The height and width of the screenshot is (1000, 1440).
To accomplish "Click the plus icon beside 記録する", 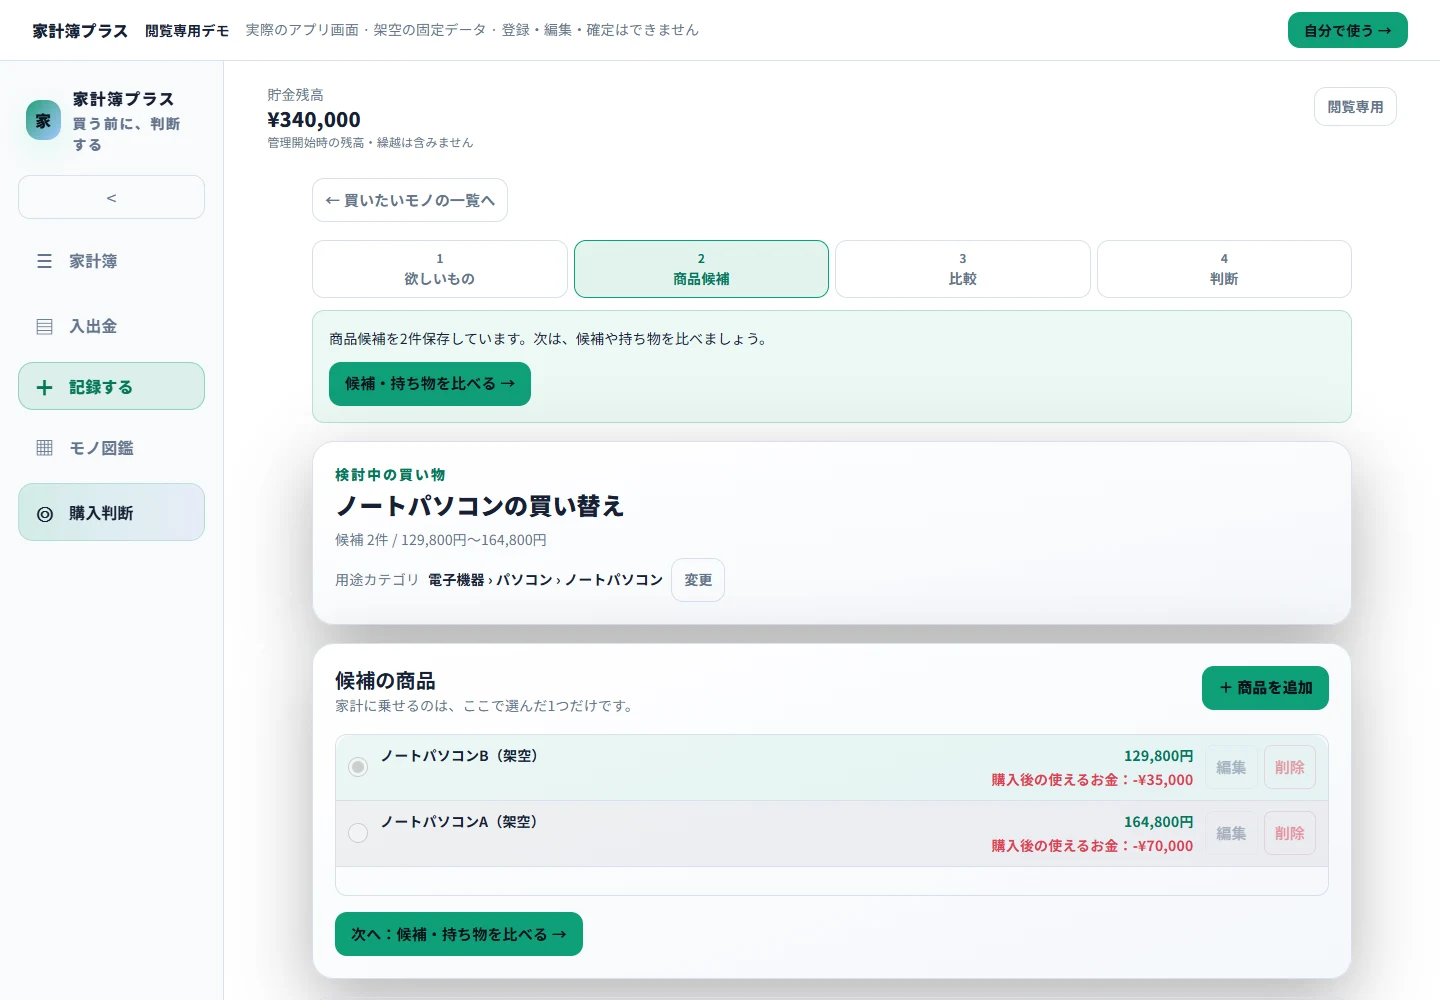I will (x=44, y=387).
